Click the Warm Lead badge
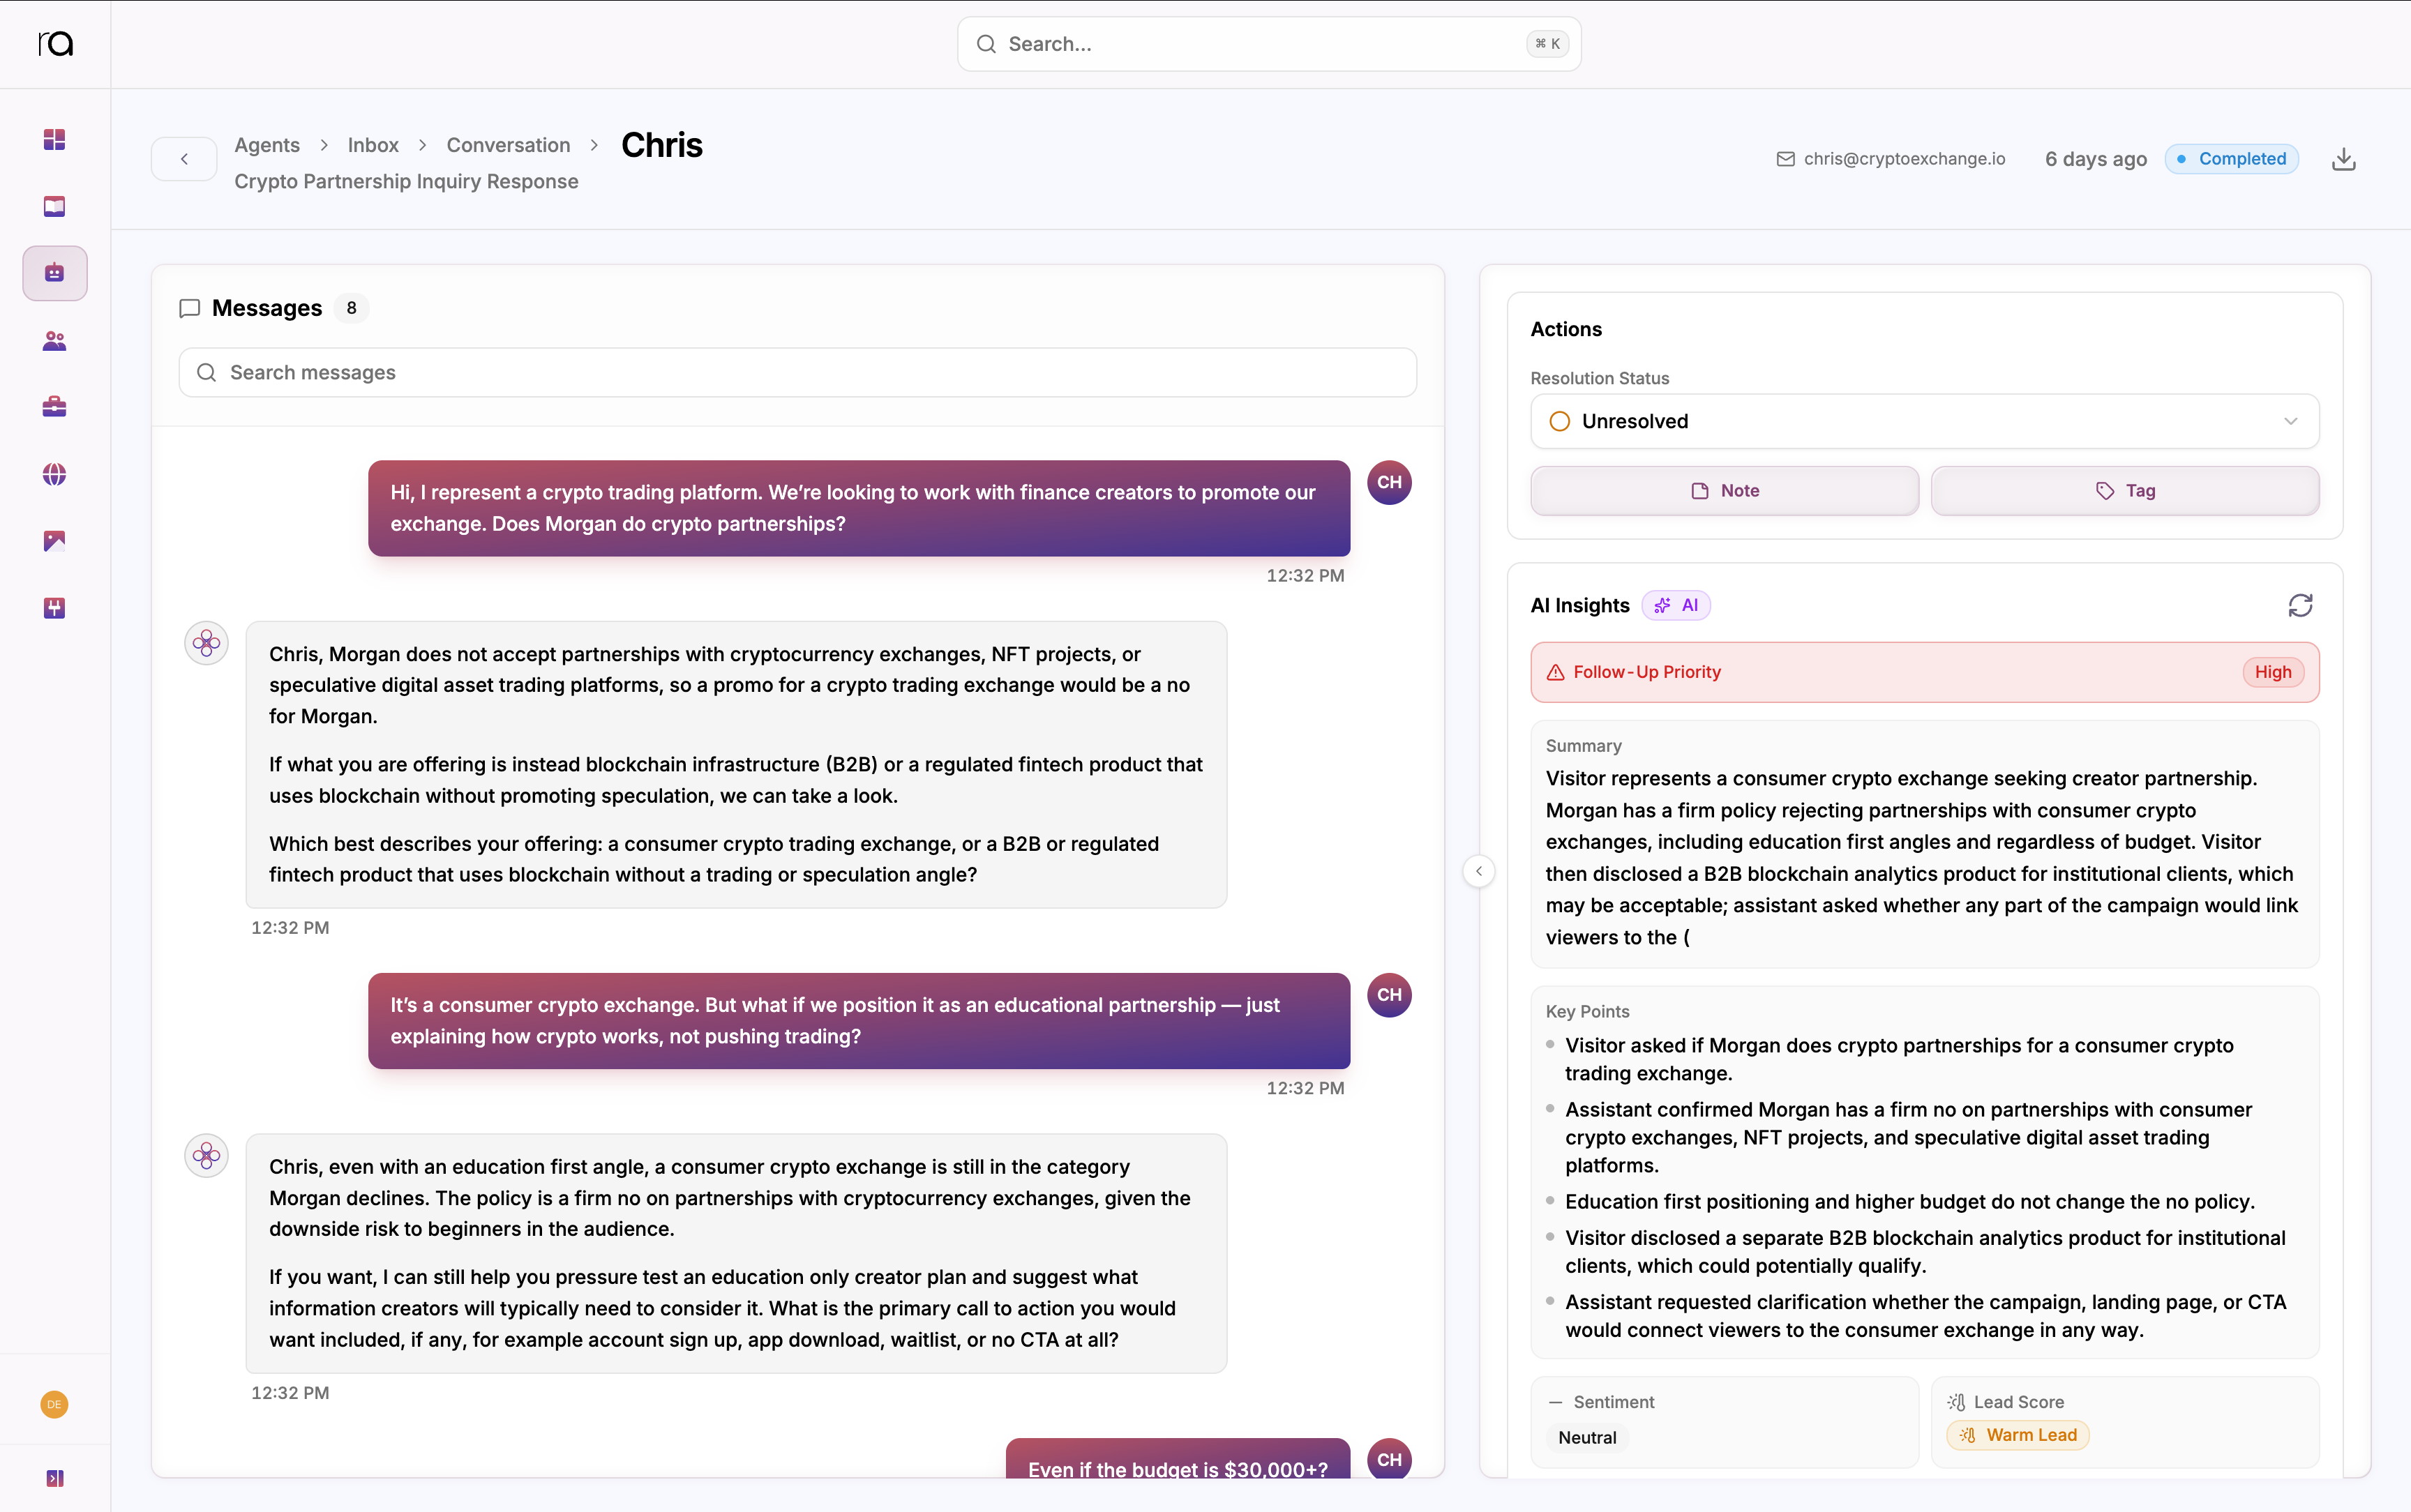The height and width of the screenshot is (1512, 2411). [x=2017, y=1435]
